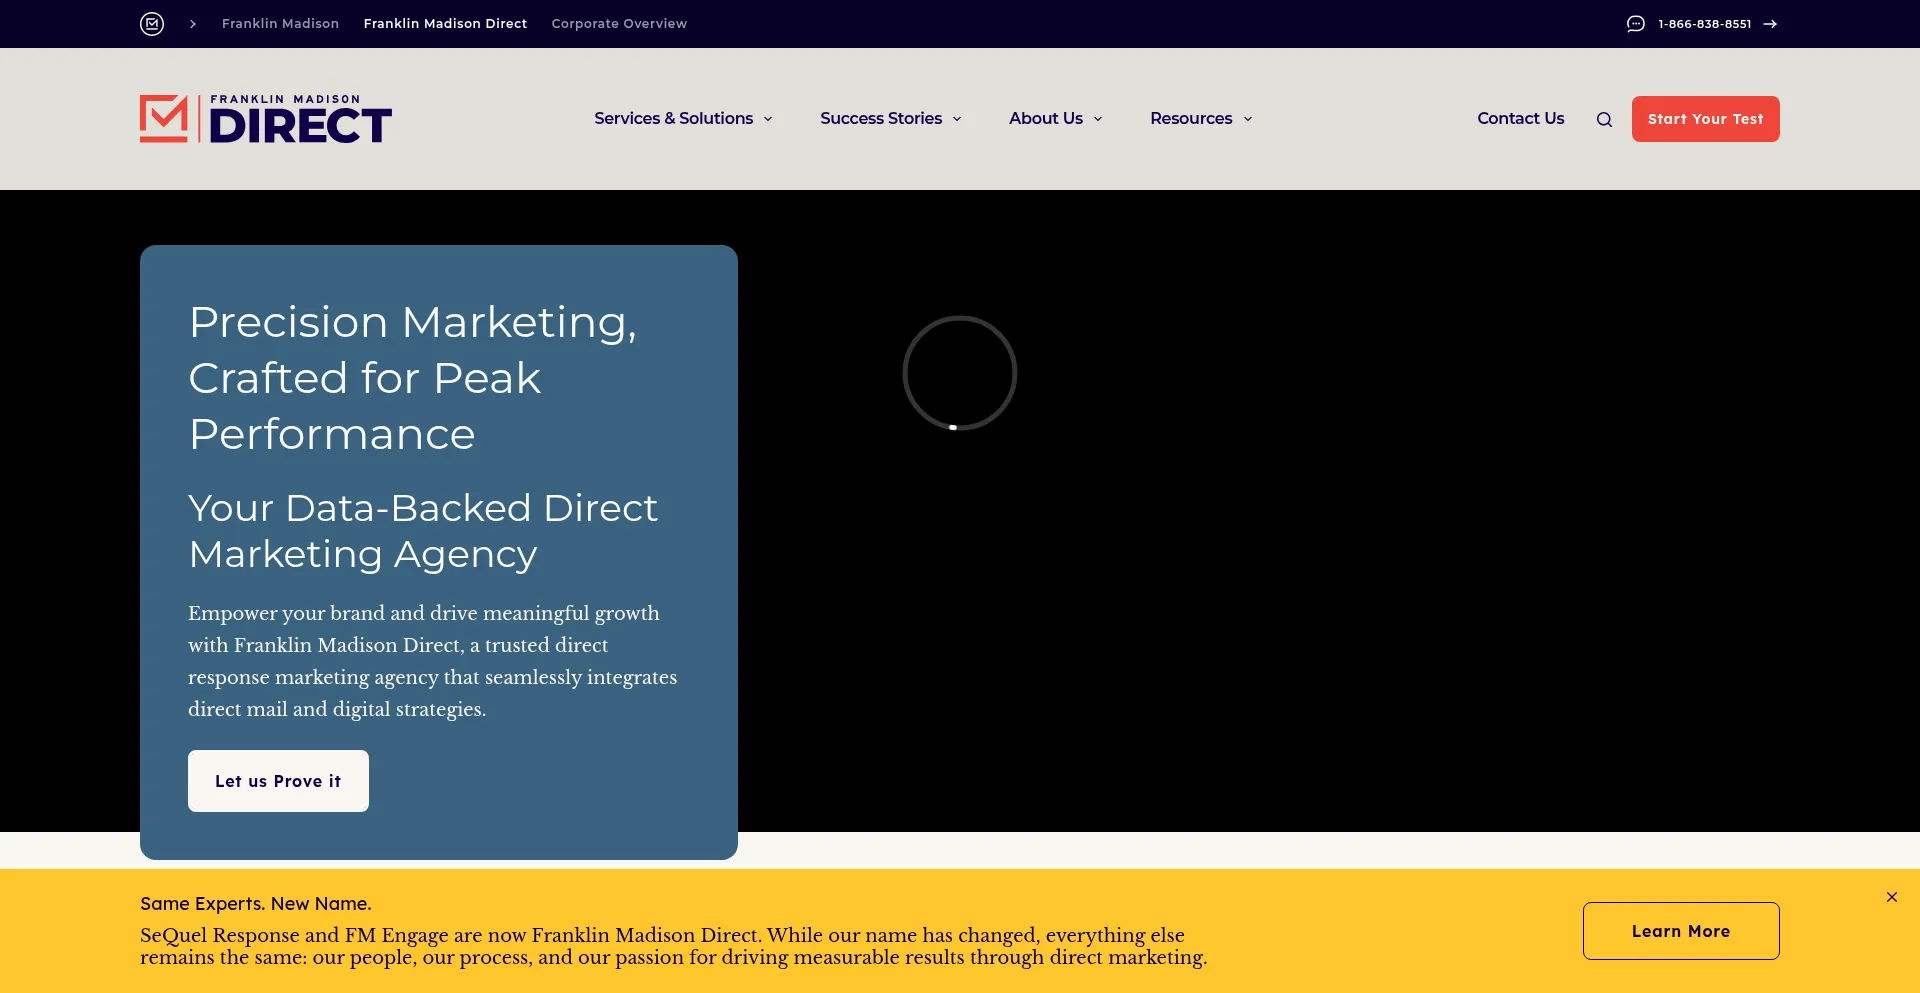This screenshot has height=993, width=1920.
Task: Click the Start Your Test button
Action: [x=1706, y=119]
